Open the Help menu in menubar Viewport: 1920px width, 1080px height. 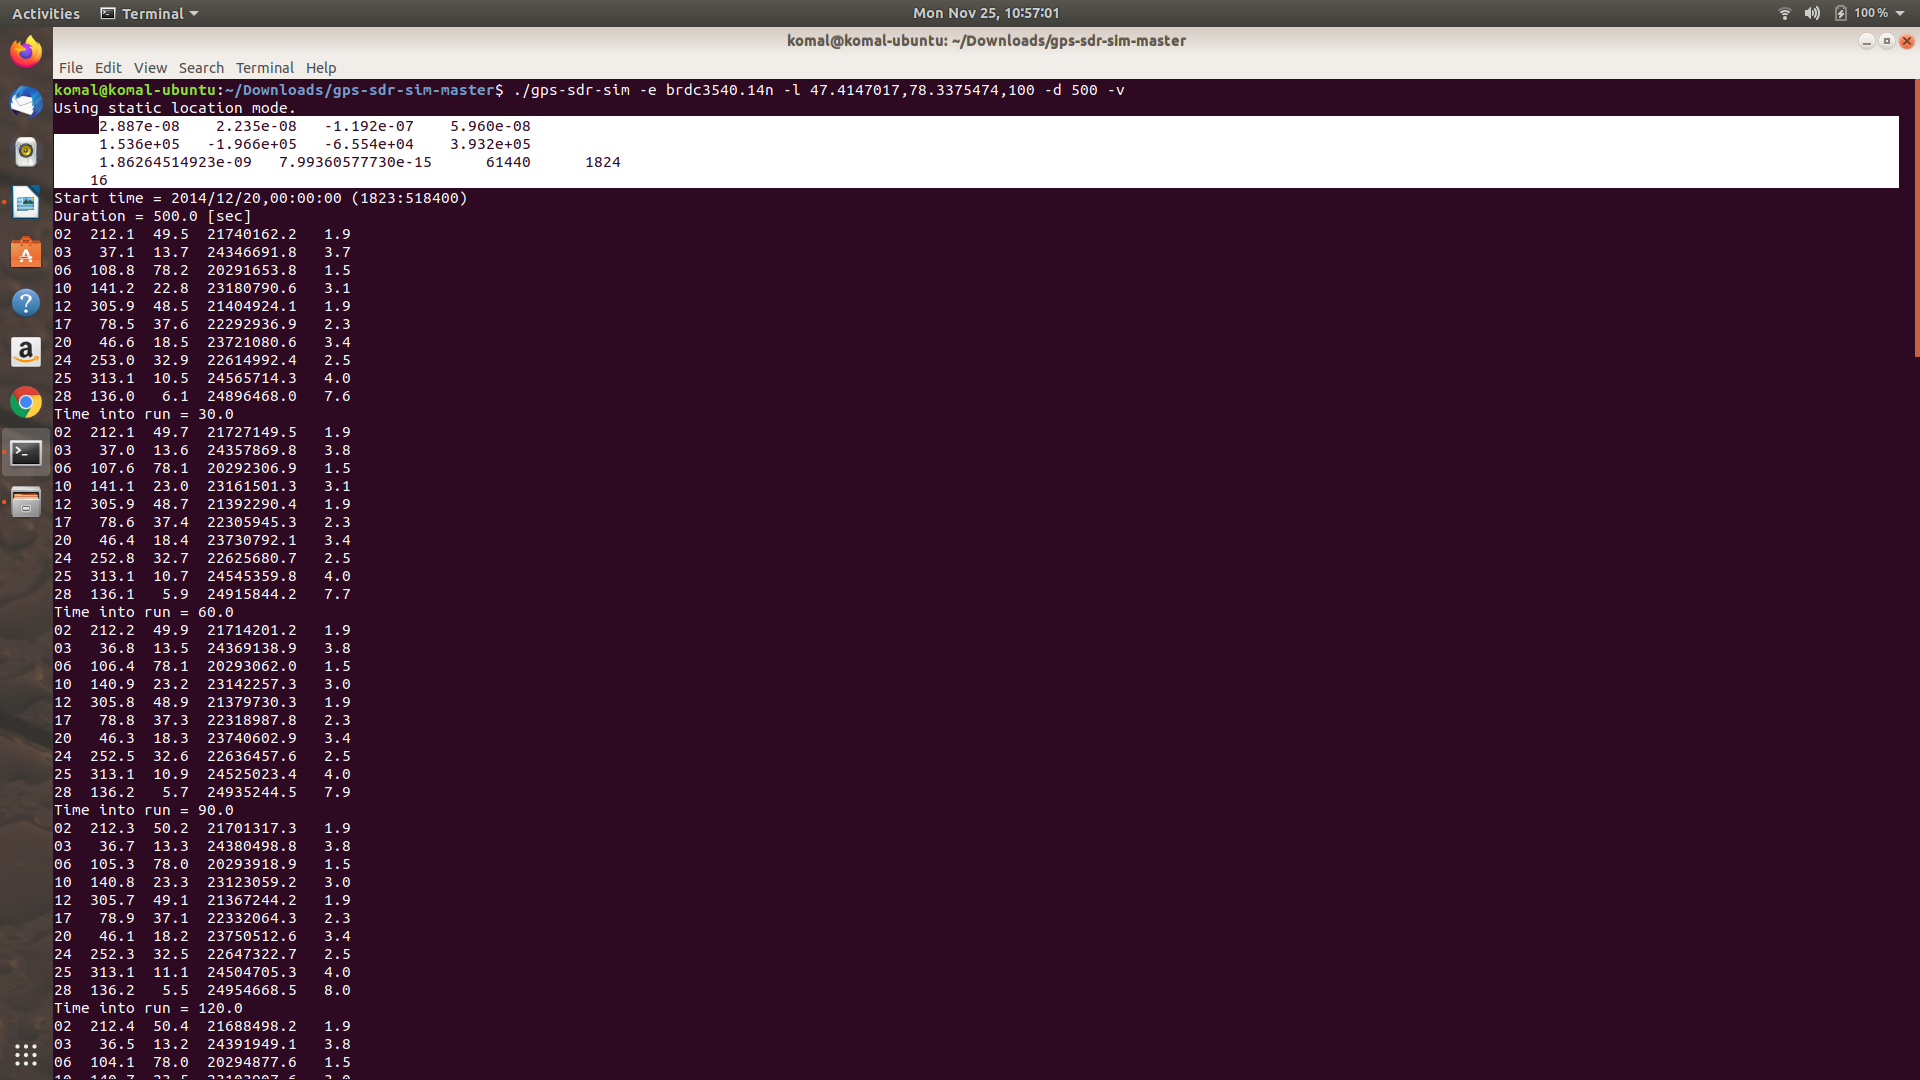tap(321, 68)
